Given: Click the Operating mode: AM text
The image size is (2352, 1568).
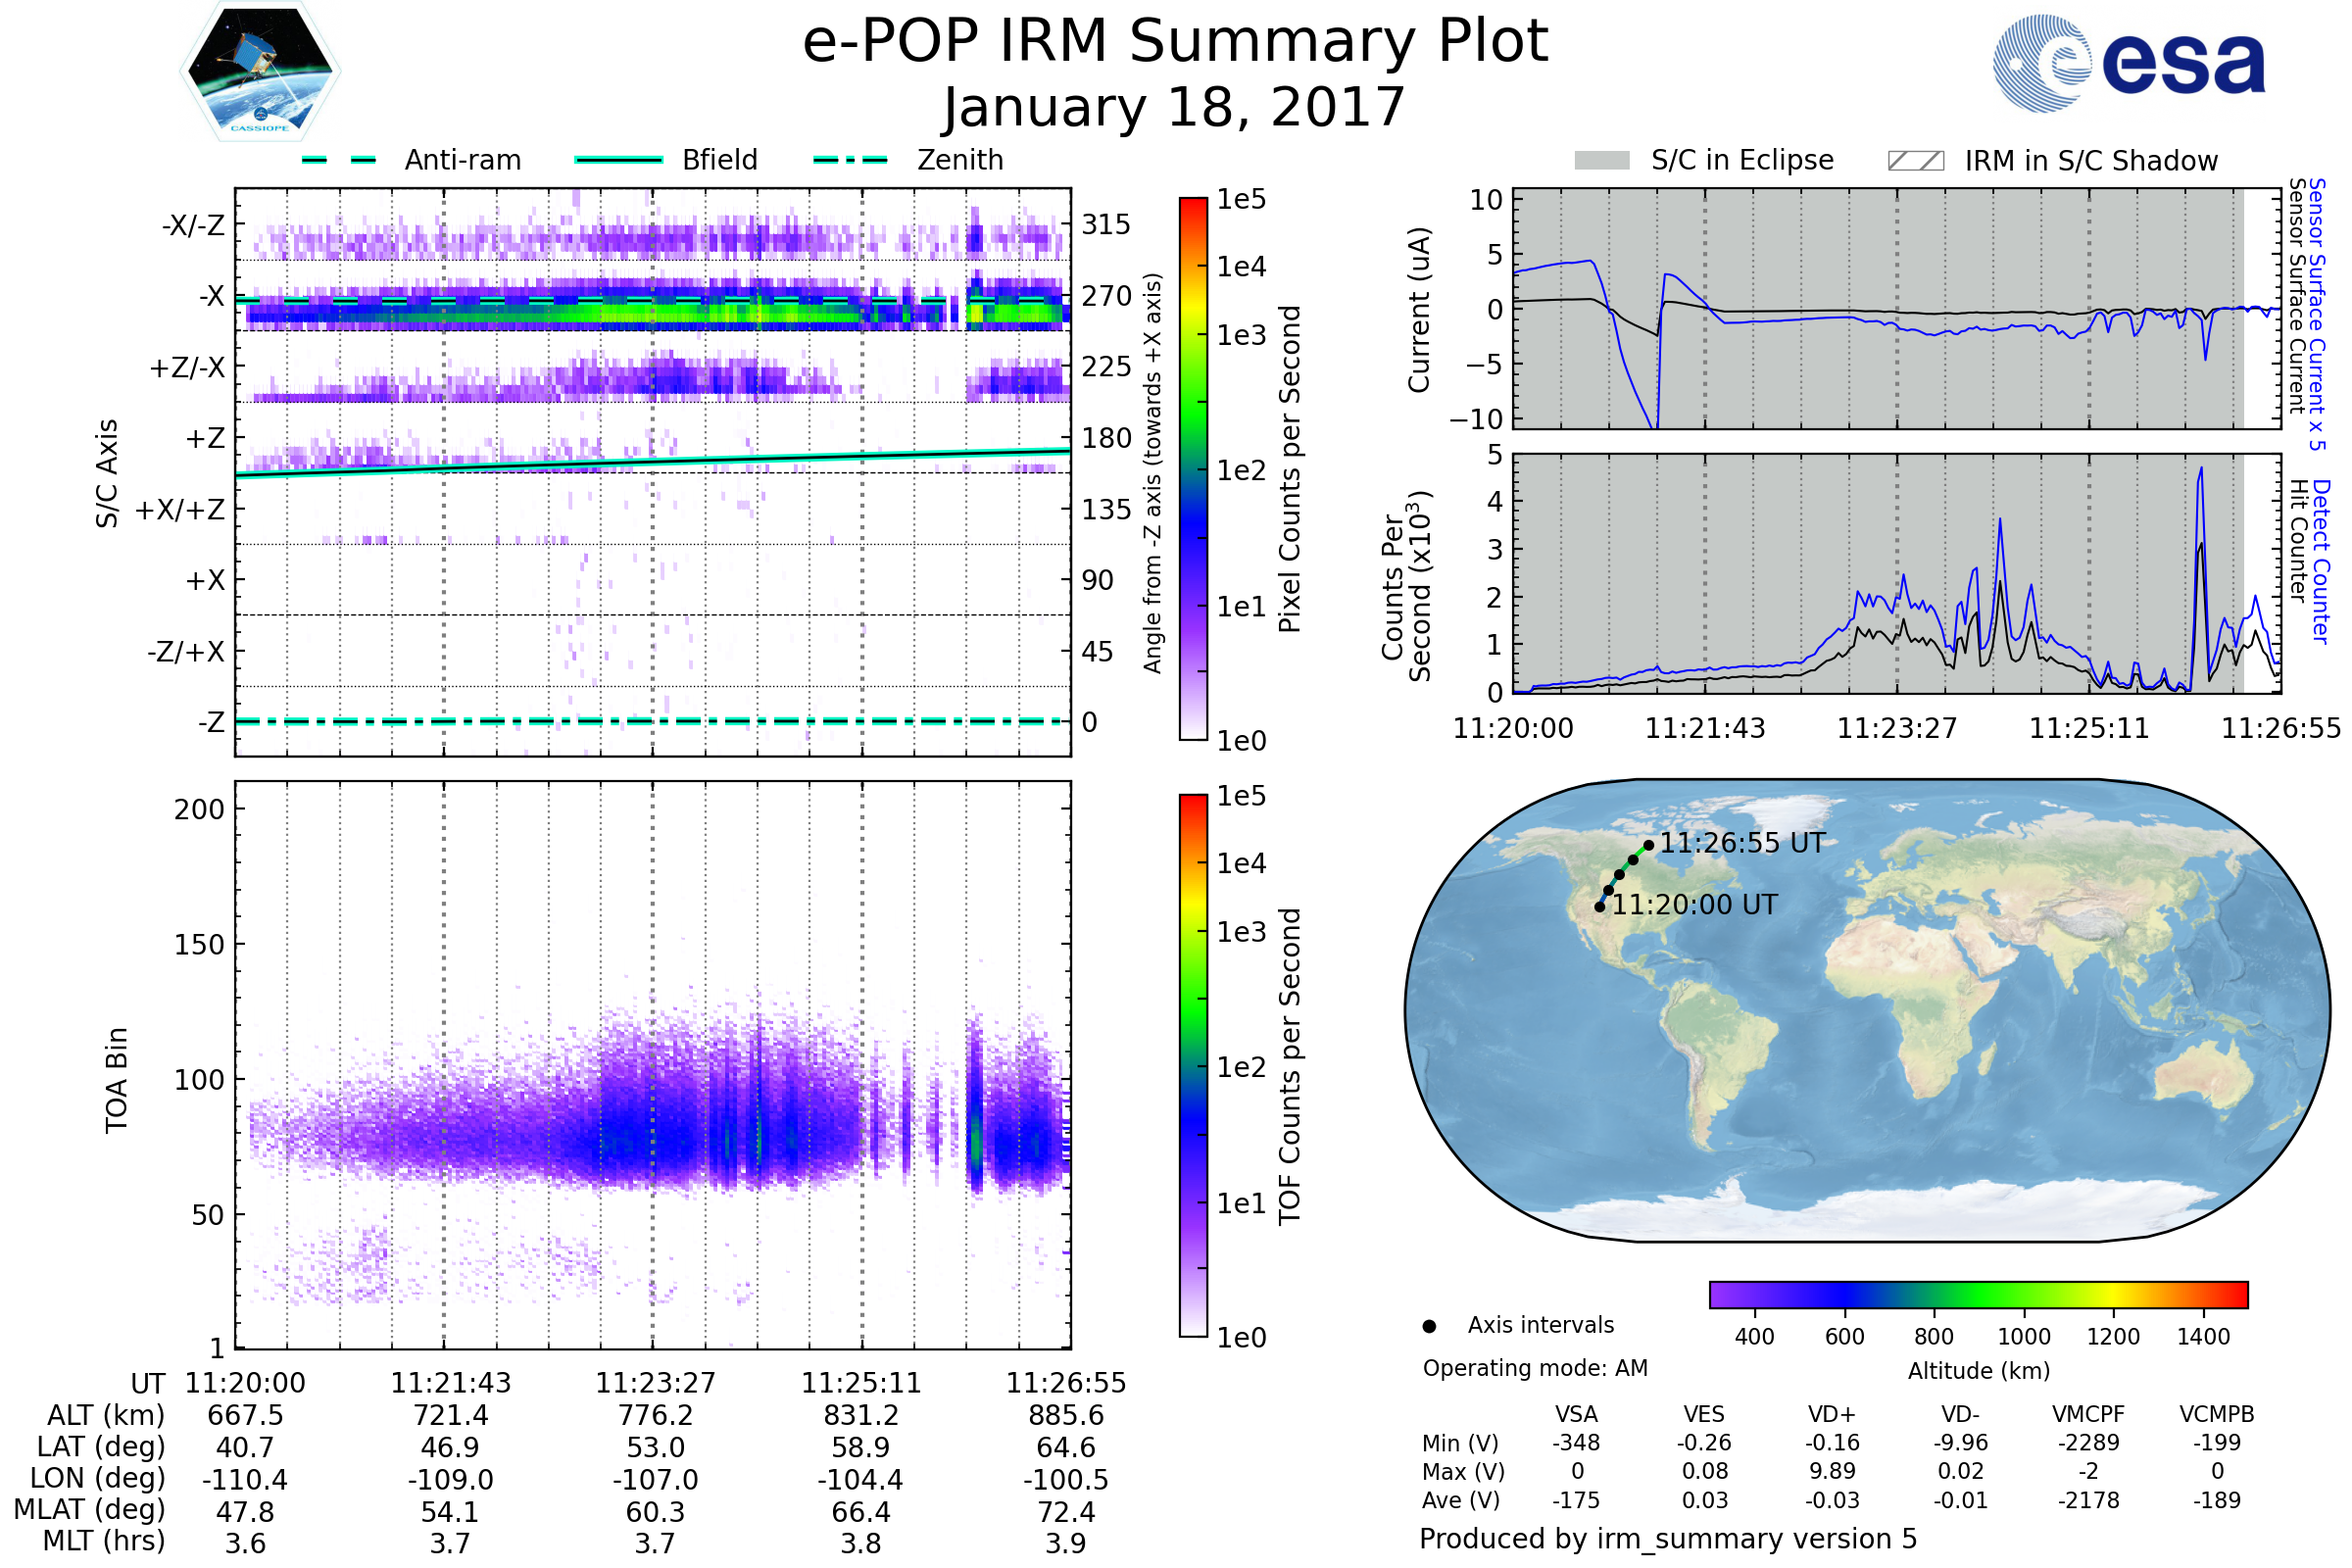Looking at the screenshot, I should [1535, 1368].
